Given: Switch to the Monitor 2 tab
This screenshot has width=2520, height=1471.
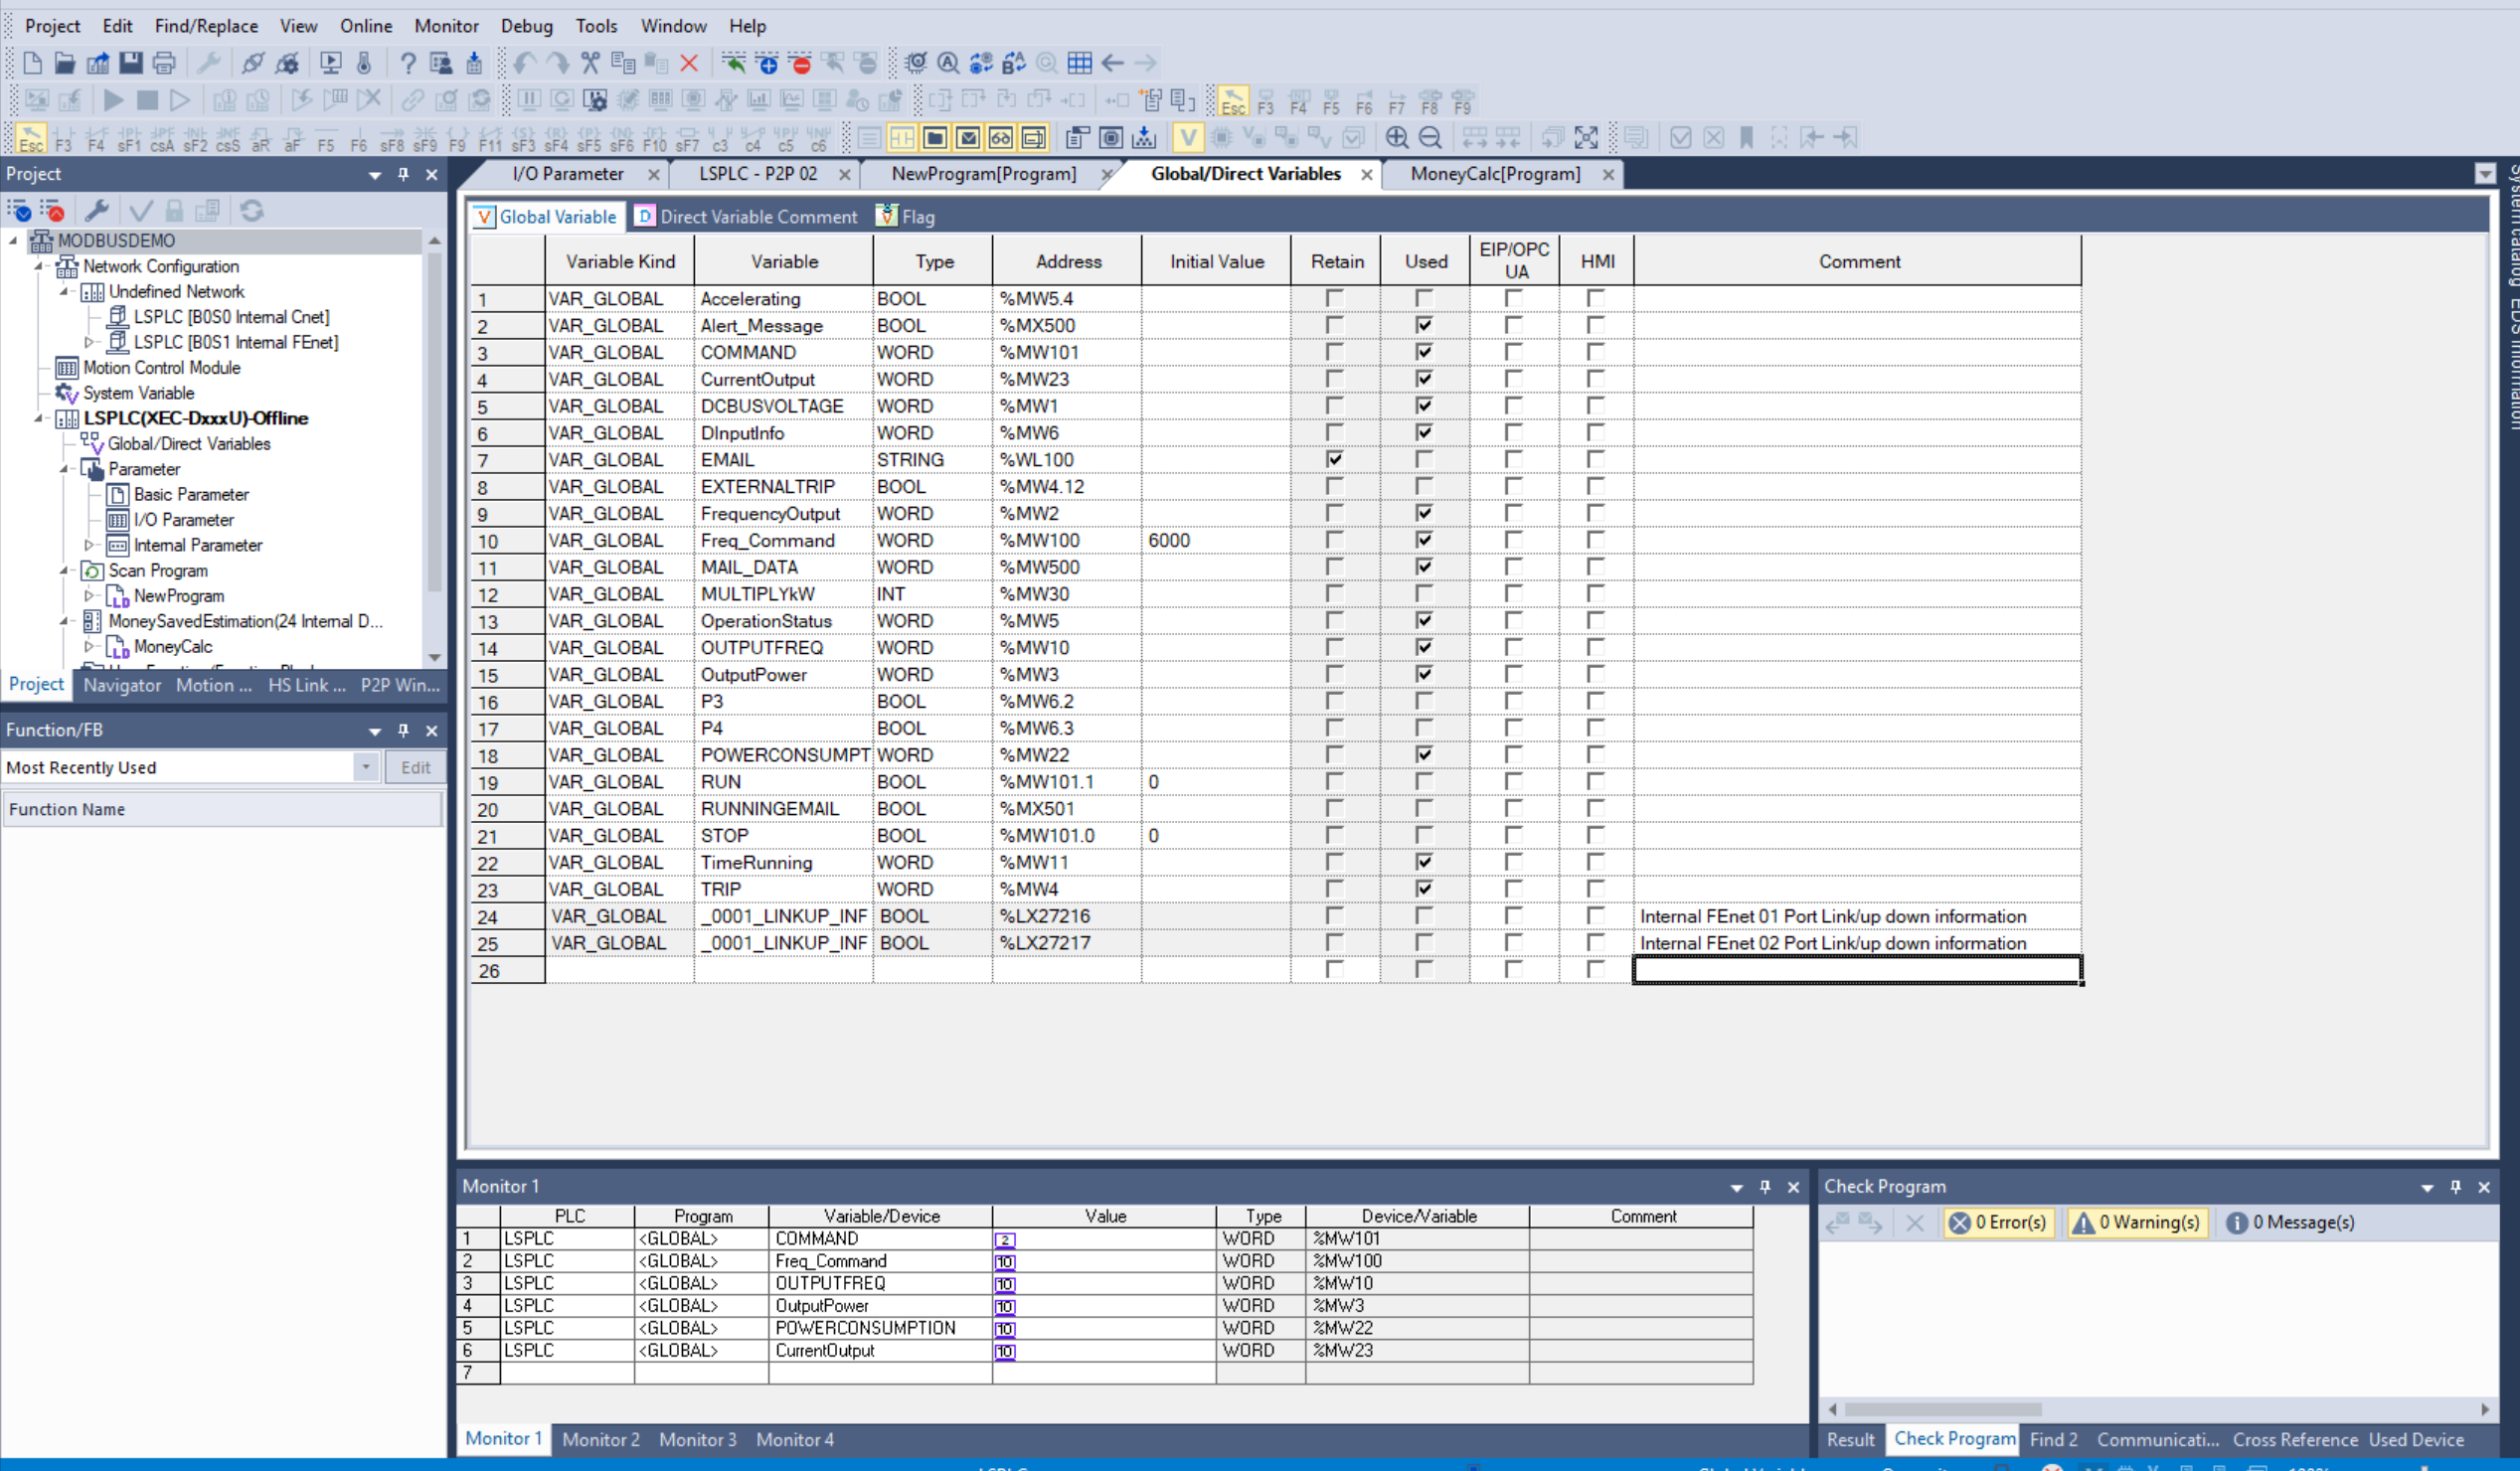Looking at the screenshot, I should tap(600, 1439).
